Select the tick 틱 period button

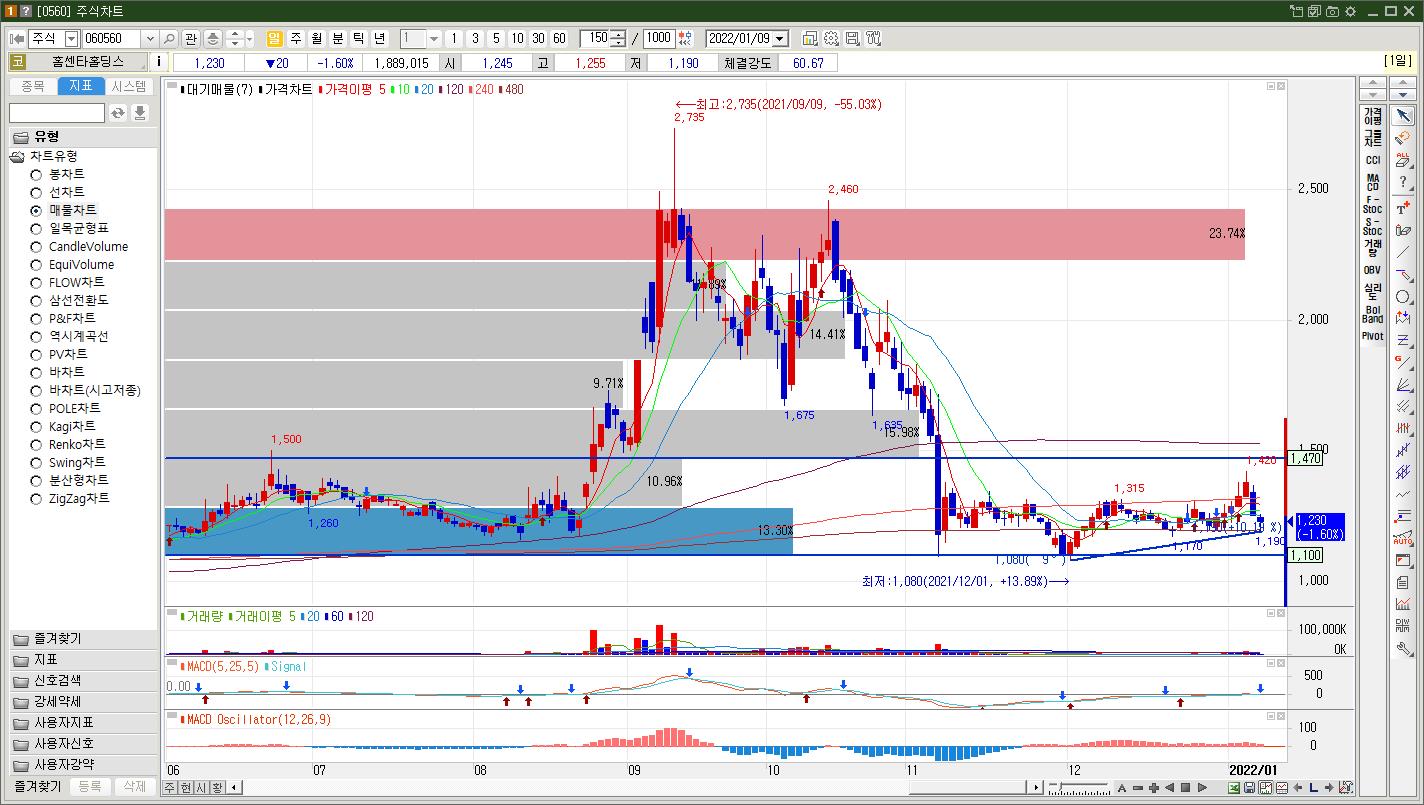tap(359, 38)
